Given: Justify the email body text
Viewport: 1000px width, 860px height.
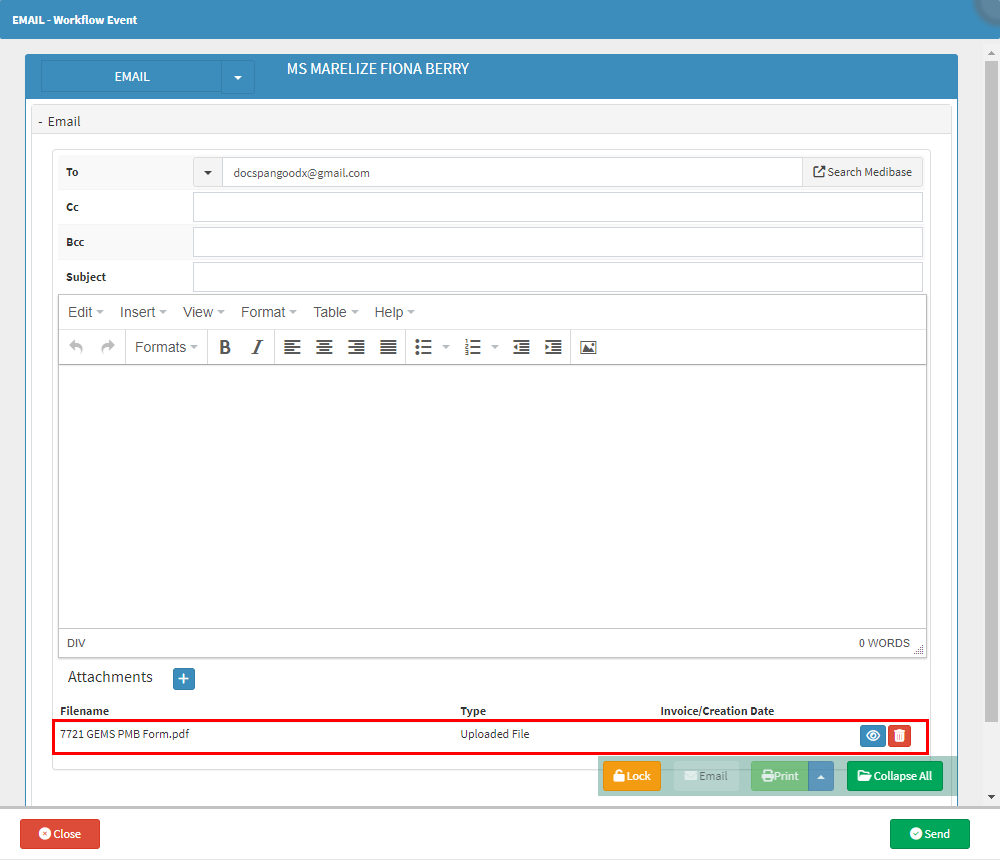Looking at the screenshot, I should tap(388, 347).
